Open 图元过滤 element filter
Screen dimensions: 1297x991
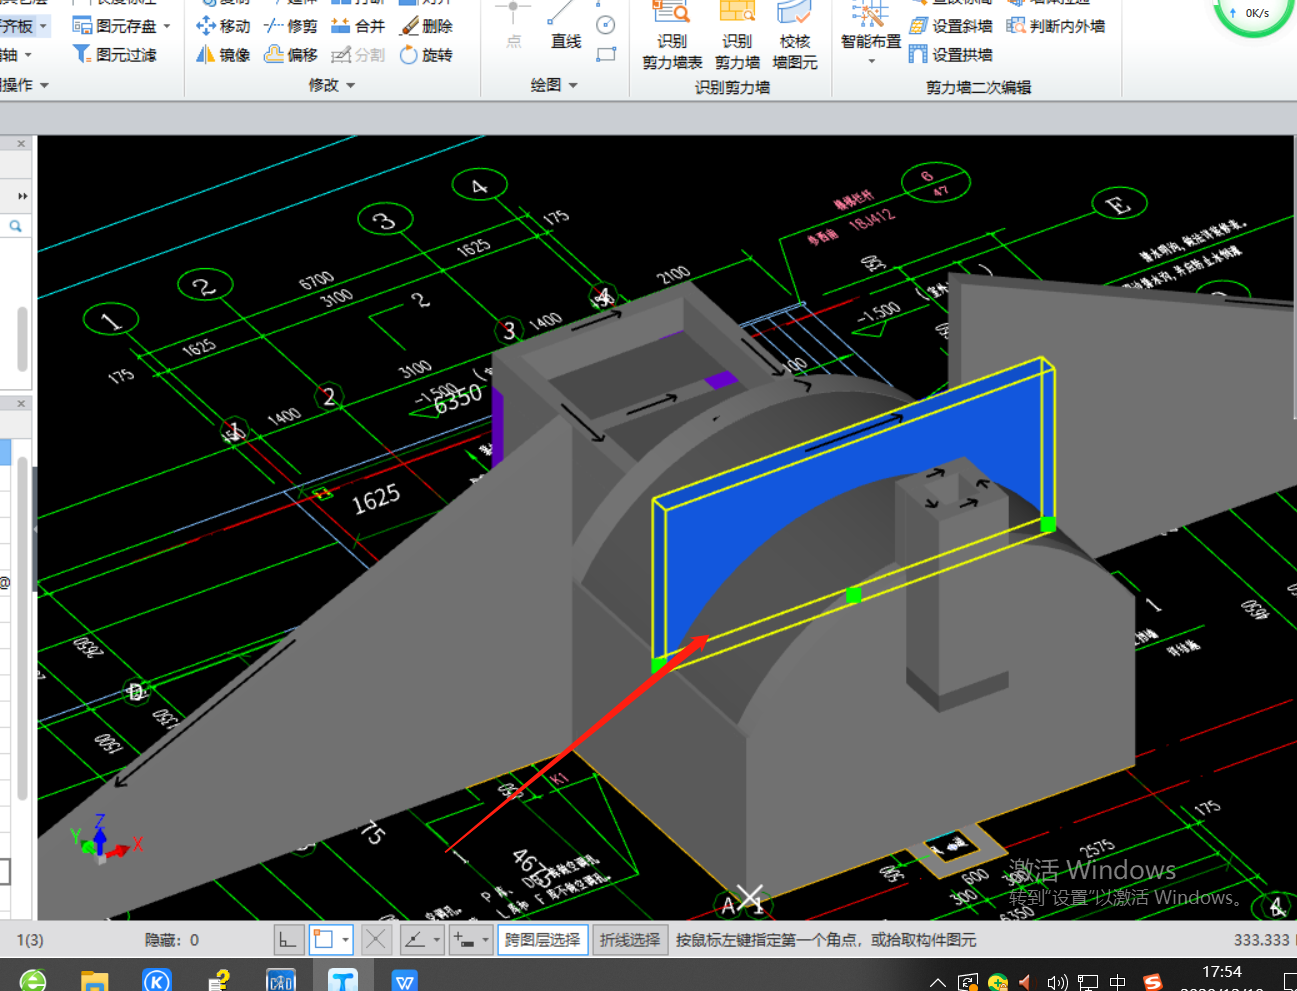[115, 55]
